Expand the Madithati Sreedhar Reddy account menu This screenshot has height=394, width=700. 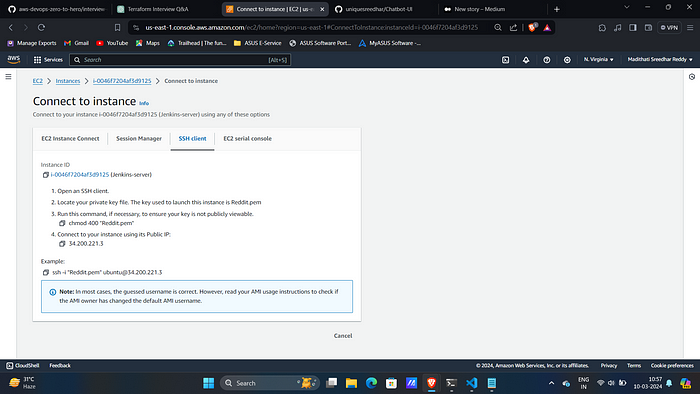(660, 59)
